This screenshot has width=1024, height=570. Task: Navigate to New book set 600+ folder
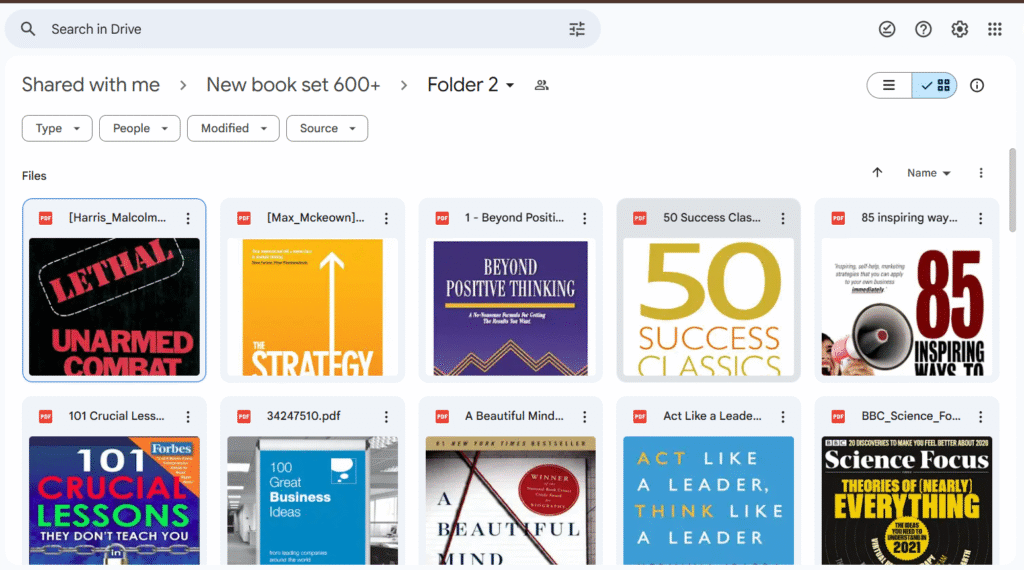coord(293,85)
